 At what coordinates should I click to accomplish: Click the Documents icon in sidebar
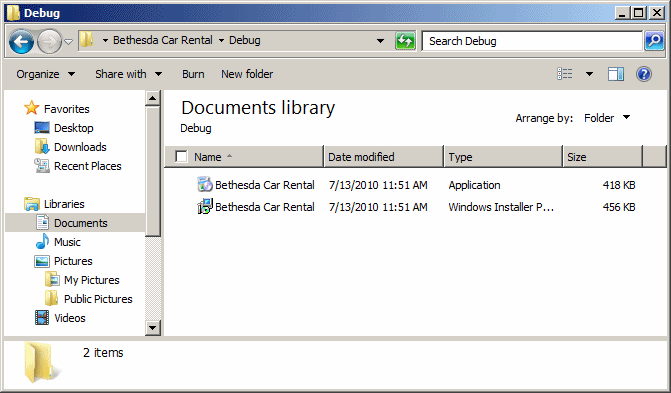tap(42, 223)
